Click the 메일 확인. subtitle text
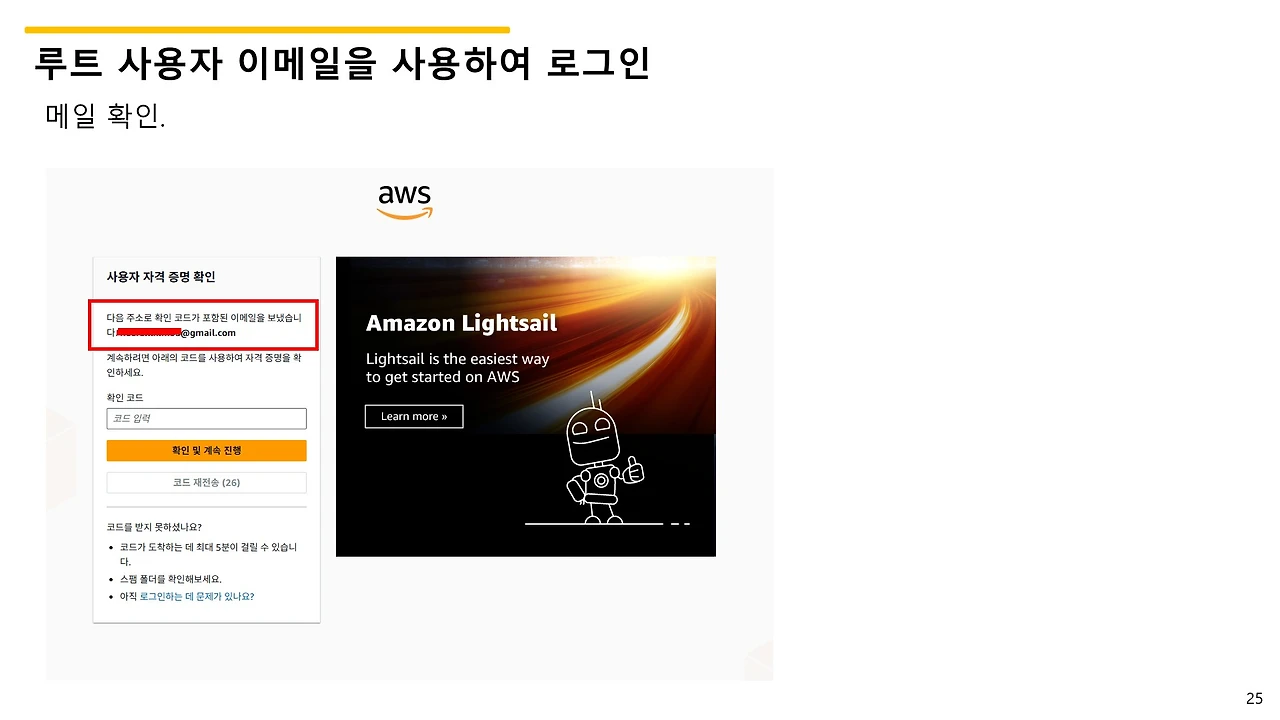Screen dimensions: 1280x720 click(x=105, y=116)
